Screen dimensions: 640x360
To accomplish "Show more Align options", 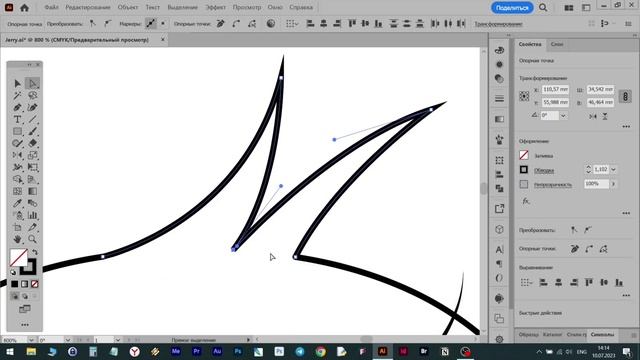I will [x=626, y=295].
